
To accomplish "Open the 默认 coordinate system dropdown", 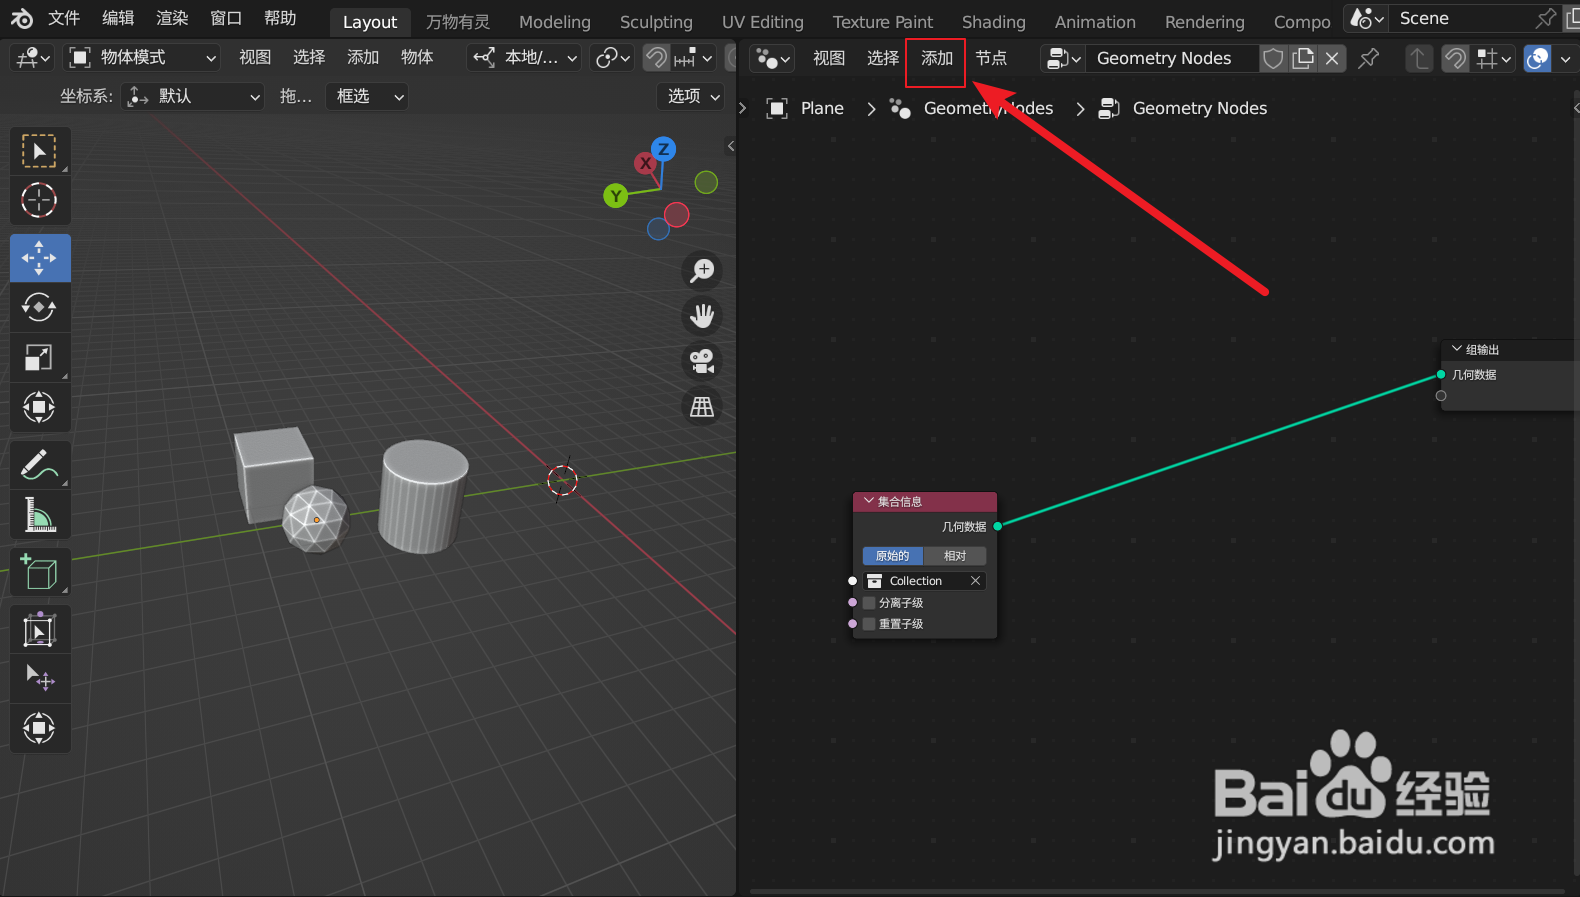I will tap(193, 97).
